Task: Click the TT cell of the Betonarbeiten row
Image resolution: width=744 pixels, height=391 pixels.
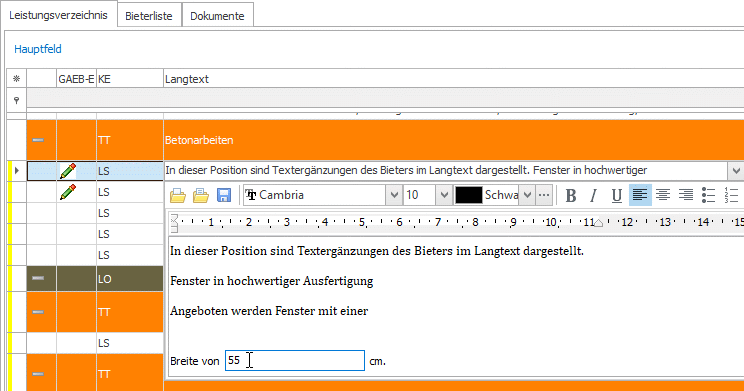Action: tap(130, 140)
